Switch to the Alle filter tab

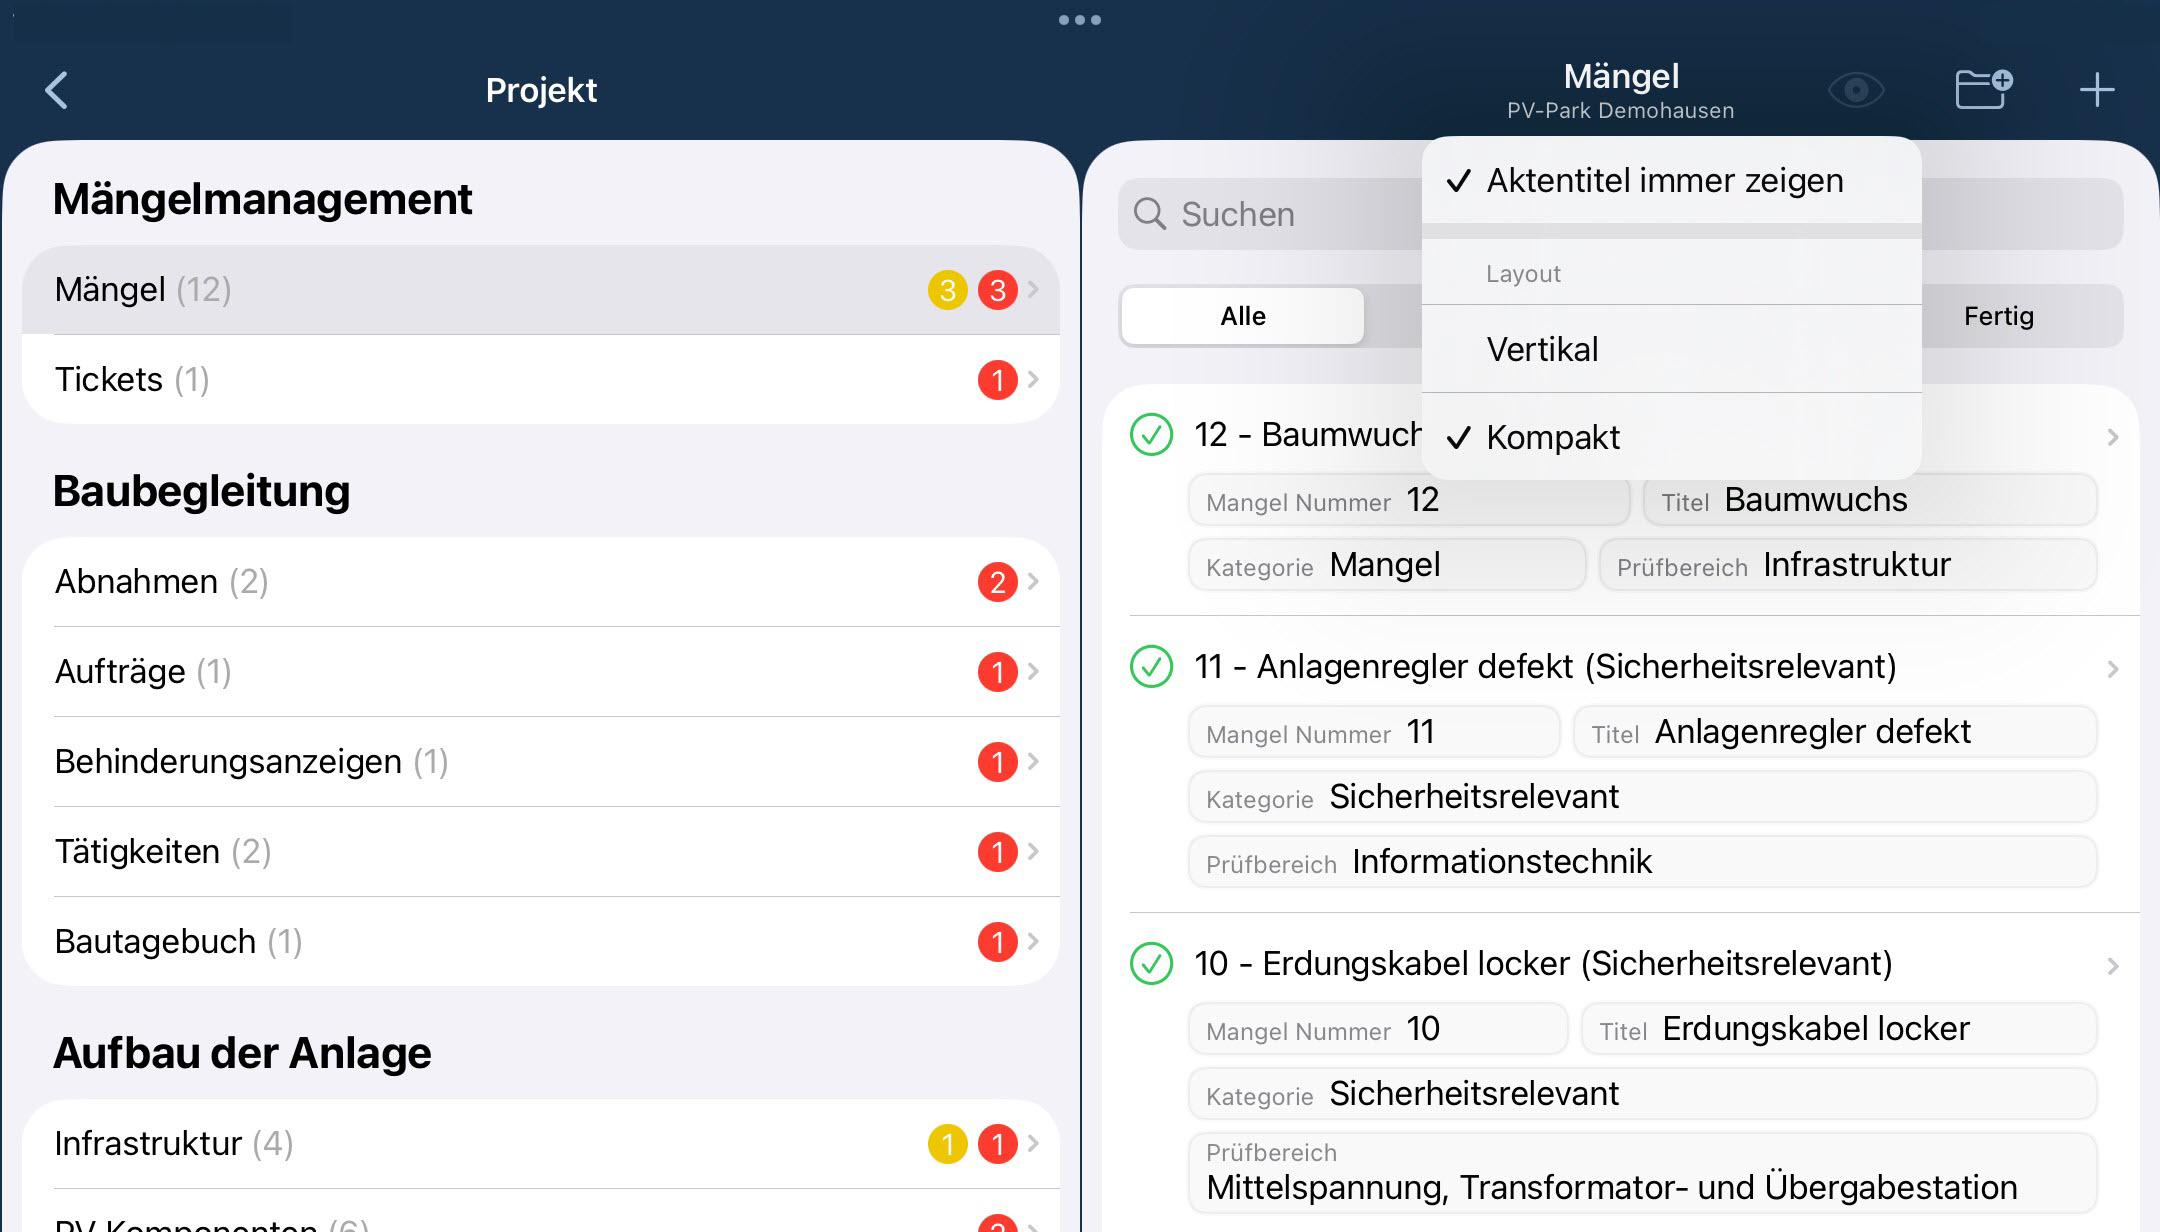click(x=1242, y=316)
